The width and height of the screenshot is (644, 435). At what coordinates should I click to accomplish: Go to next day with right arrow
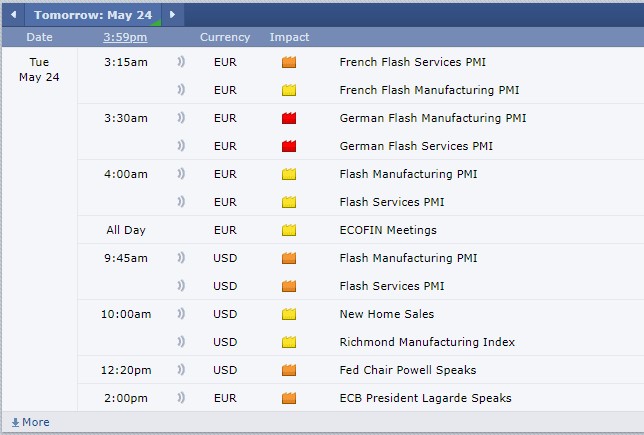click(172, 15)
